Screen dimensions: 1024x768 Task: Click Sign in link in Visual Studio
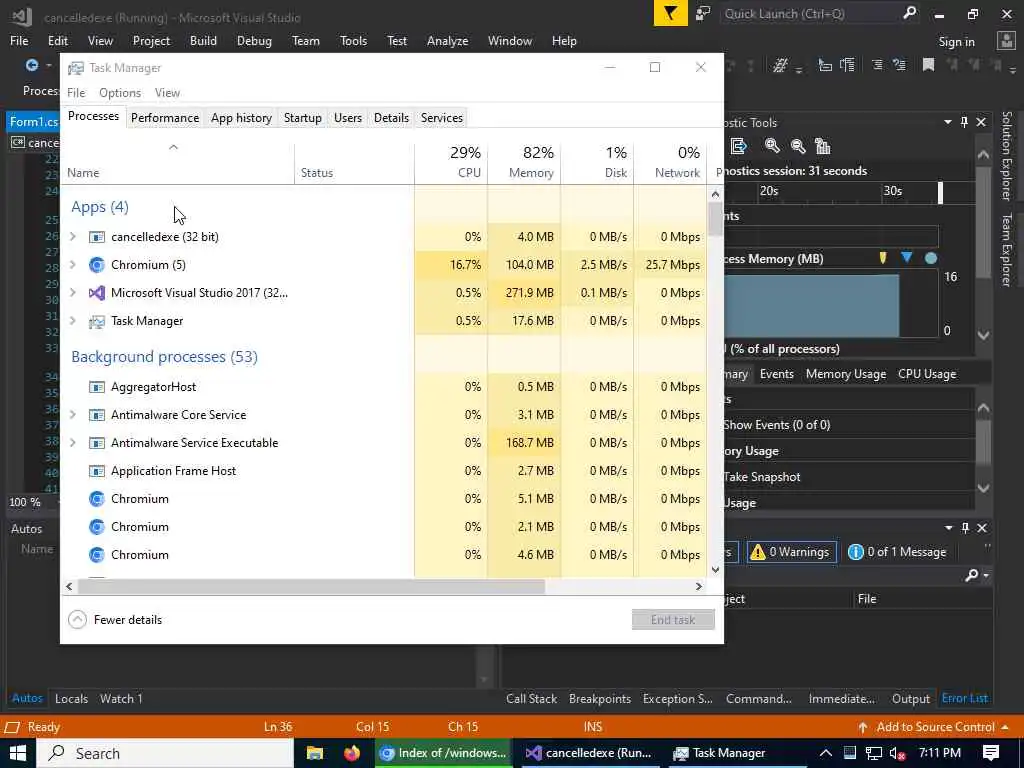click(956, 42)
